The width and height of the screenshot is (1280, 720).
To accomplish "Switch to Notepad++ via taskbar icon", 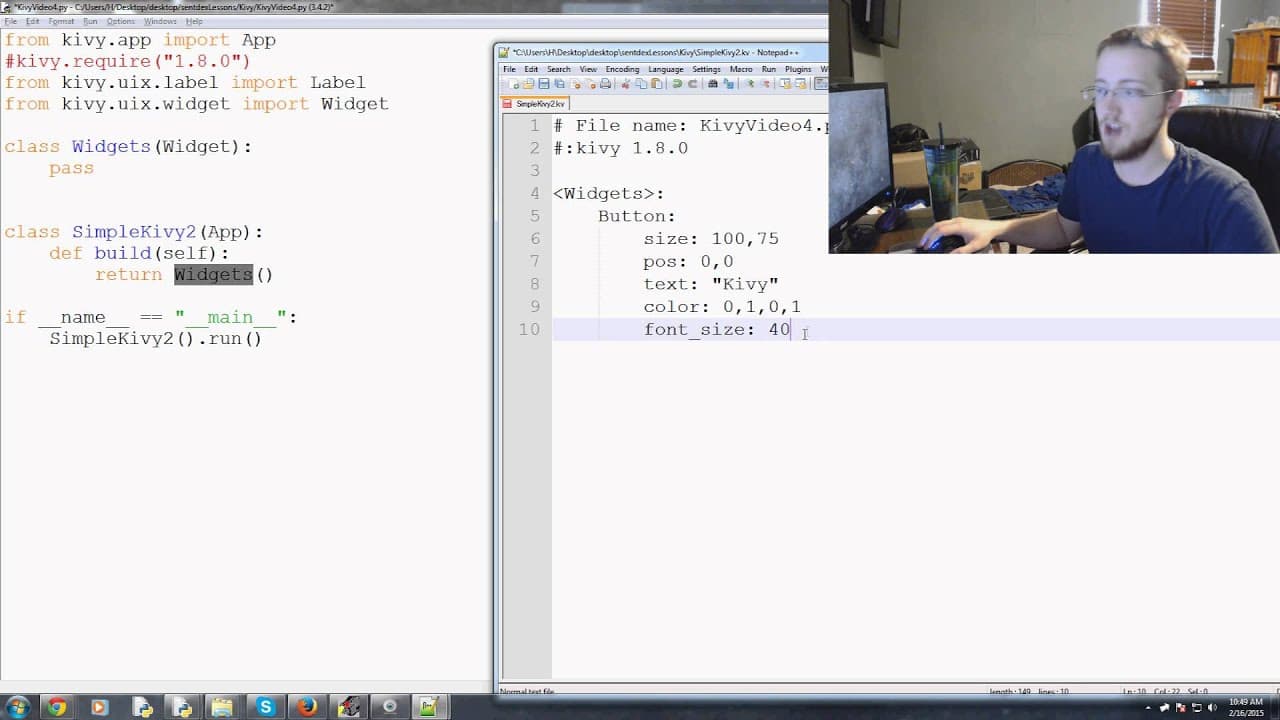I will pos(428,707).
